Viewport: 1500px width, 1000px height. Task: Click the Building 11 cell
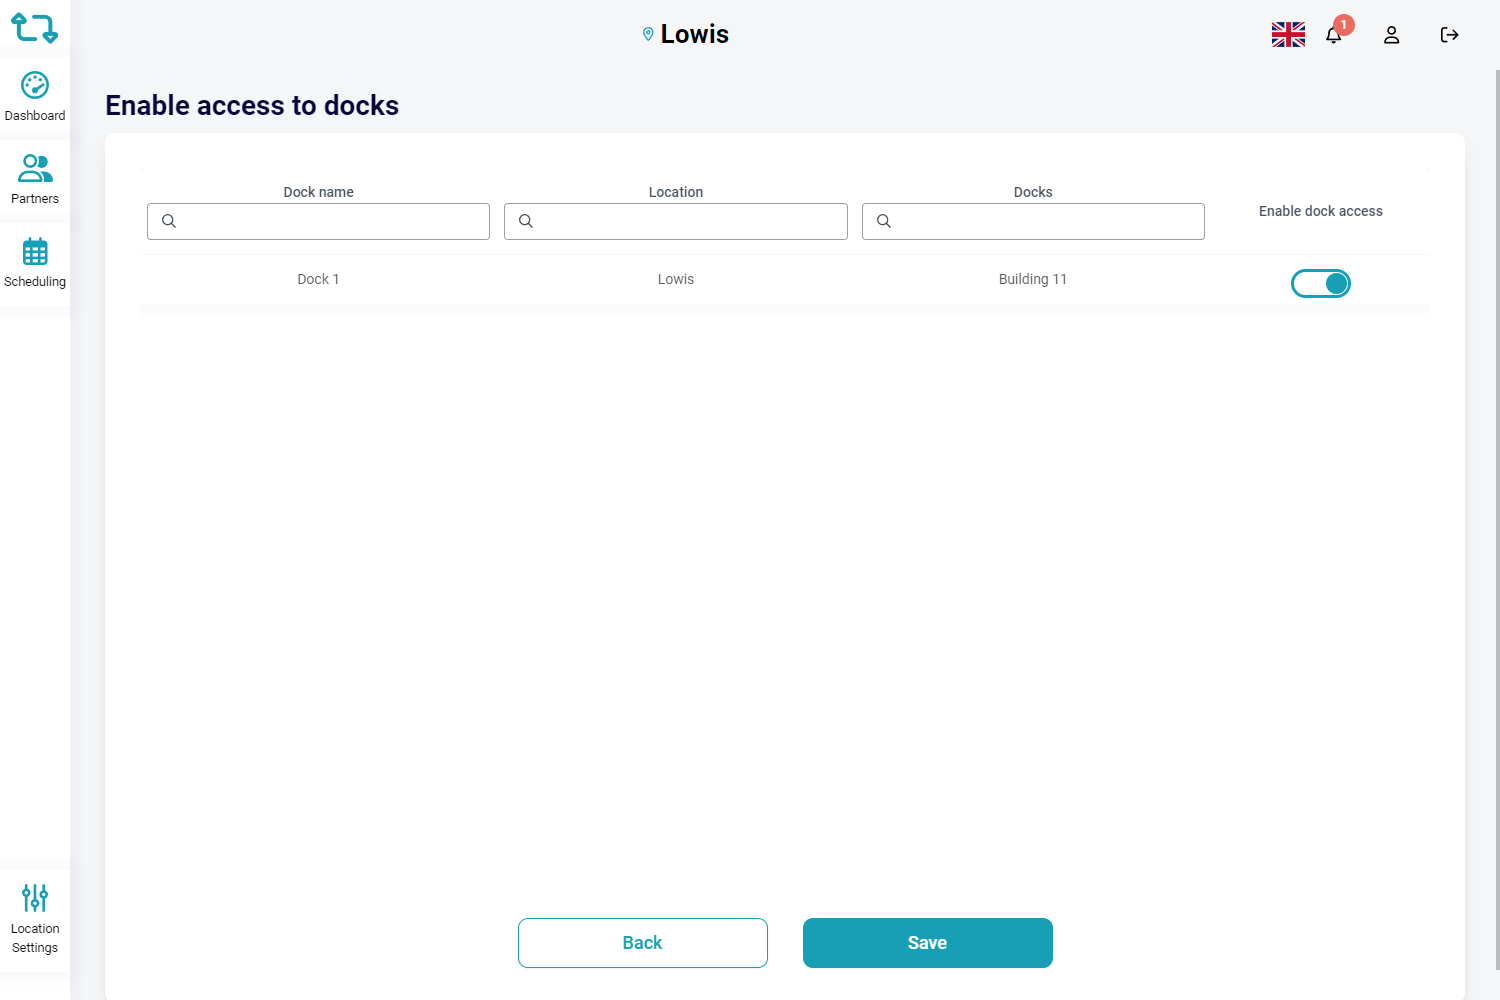click(x=1033, y=279)
